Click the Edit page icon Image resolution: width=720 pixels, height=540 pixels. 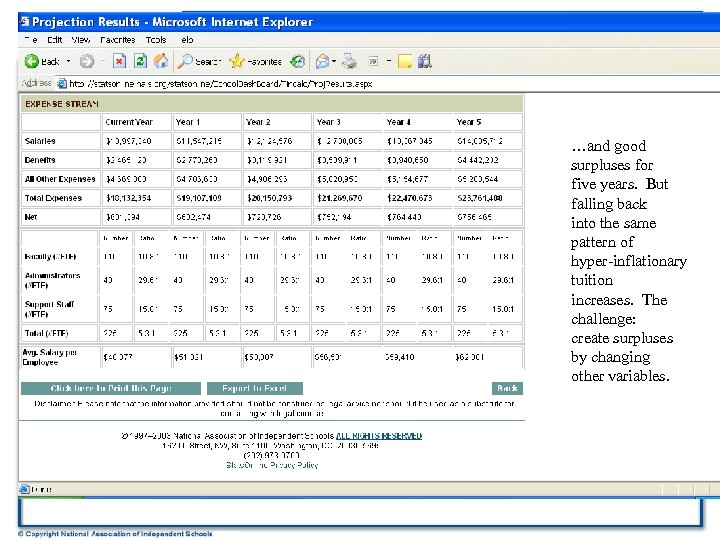pyautogui.click(x=373, y=61)
